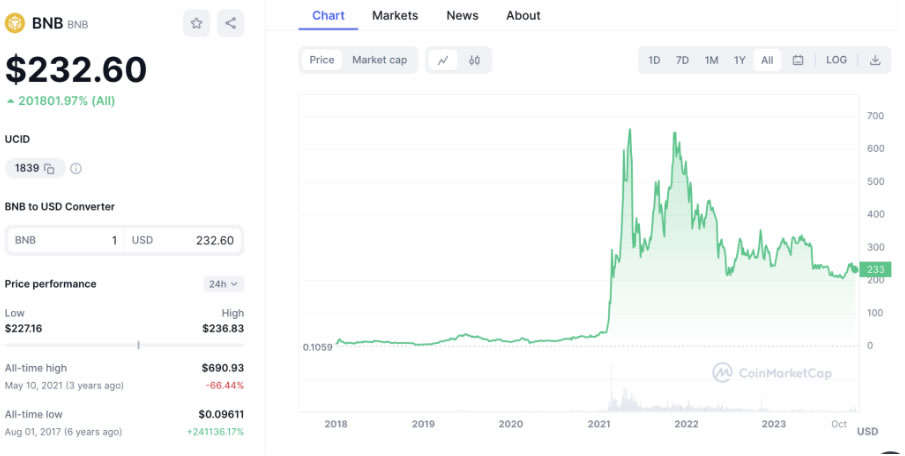Open the Markets tab
The image size is (905, 456).
coord(395,16)
